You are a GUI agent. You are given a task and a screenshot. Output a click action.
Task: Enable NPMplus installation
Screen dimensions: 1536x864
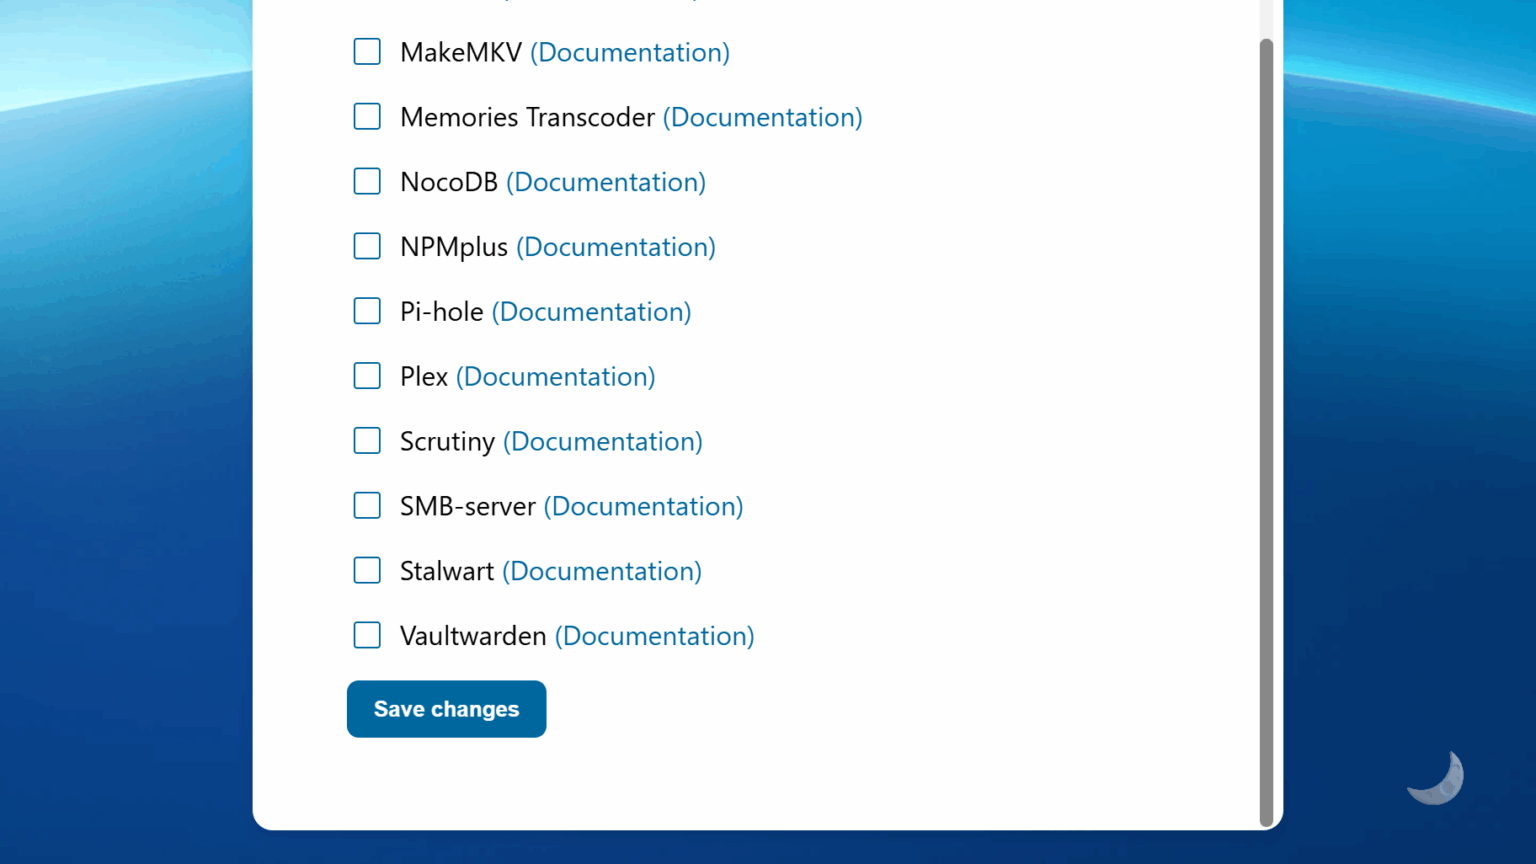click(367, 246)
